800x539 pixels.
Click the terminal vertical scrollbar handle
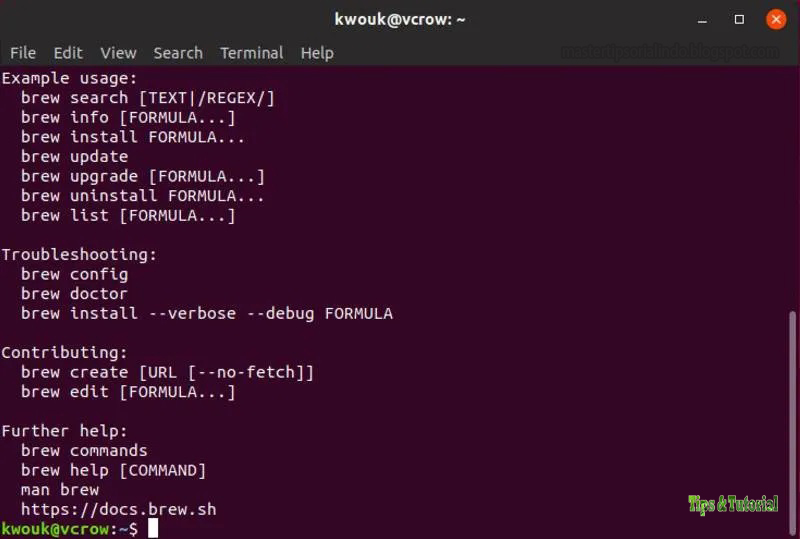point(792,423)
